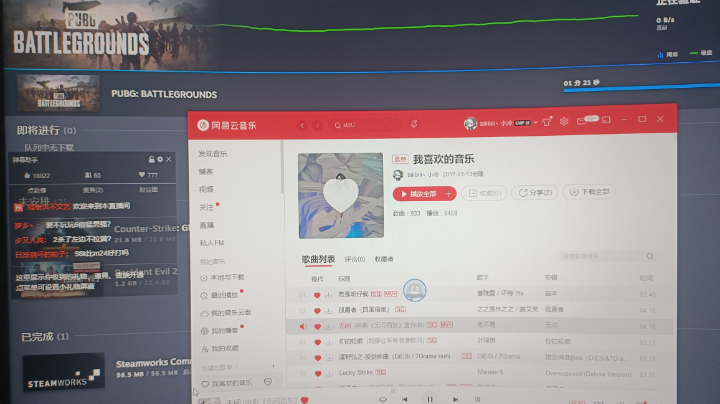Open listen-to-identify microphone icon beside search

414,124
